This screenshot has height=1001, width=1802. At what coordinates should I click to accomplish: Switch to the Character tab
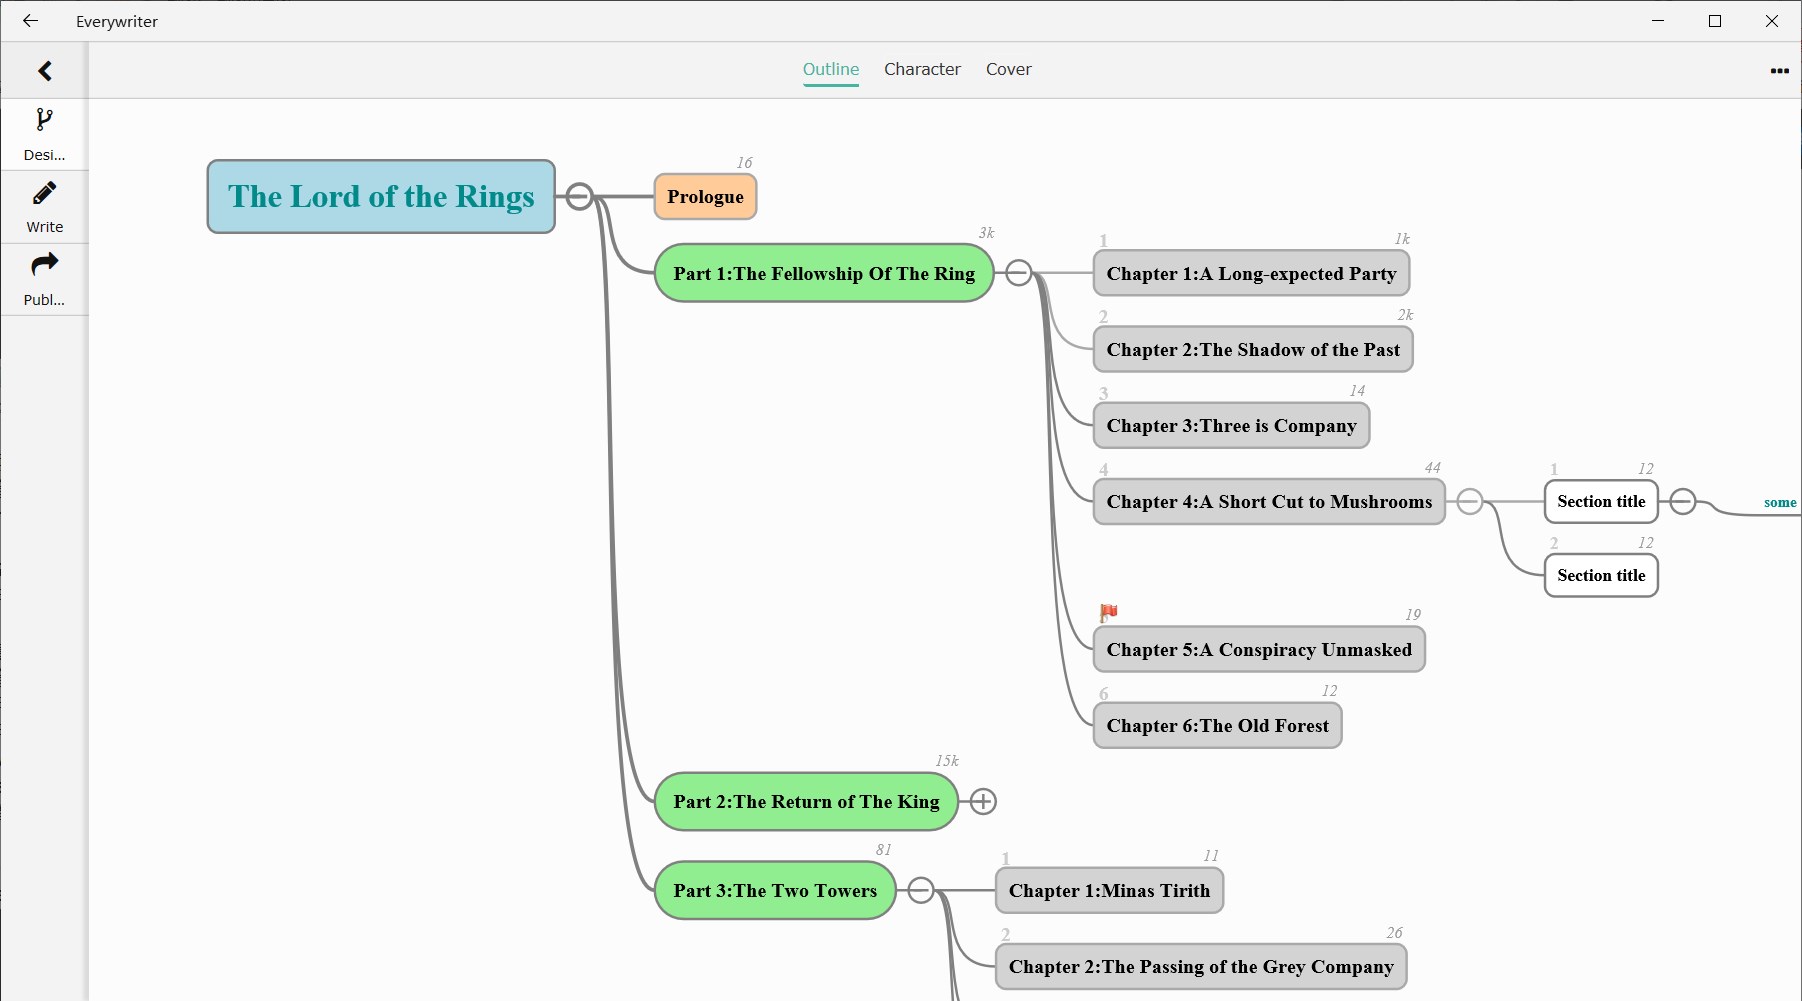[x=922, y=69]
